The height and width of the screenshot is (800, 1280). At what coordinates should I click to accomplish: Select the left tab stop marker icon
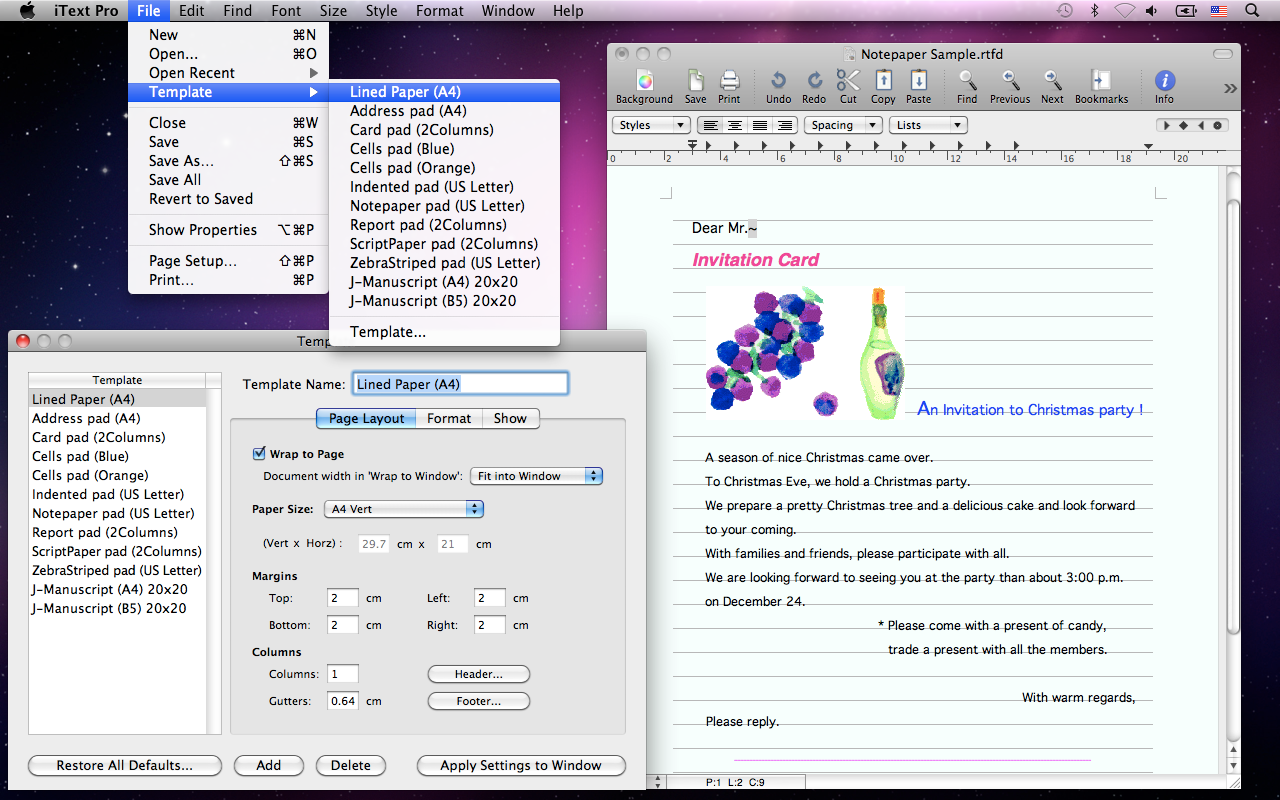pos(1165,125)
